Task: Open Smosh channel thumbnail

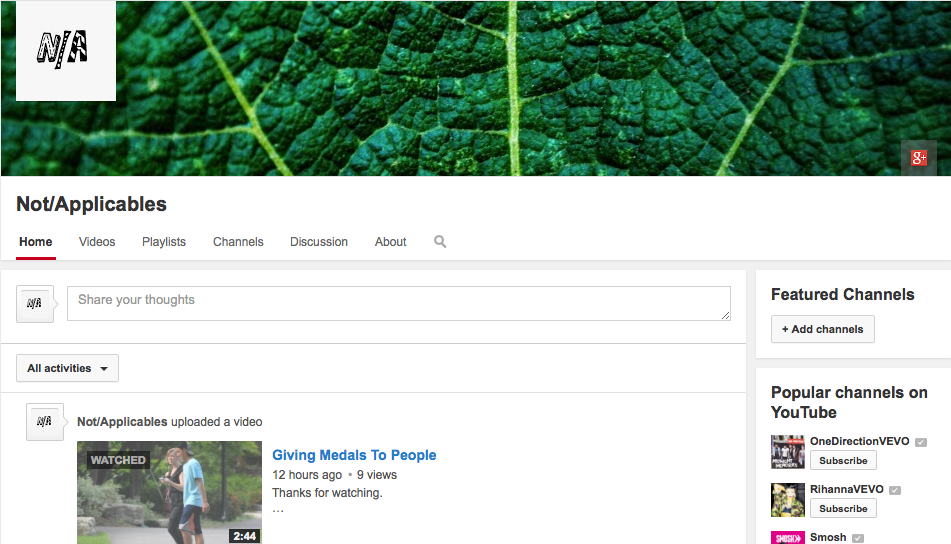Action: pyautogui.click(x=787, y=537)
